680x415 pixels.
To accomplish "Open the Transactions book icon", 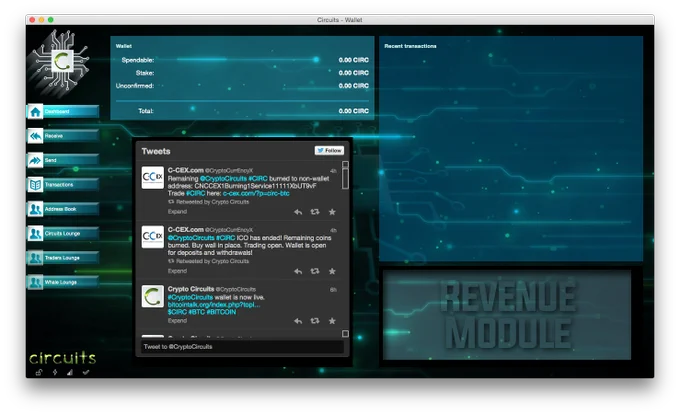I will click(x=36, y=185).
